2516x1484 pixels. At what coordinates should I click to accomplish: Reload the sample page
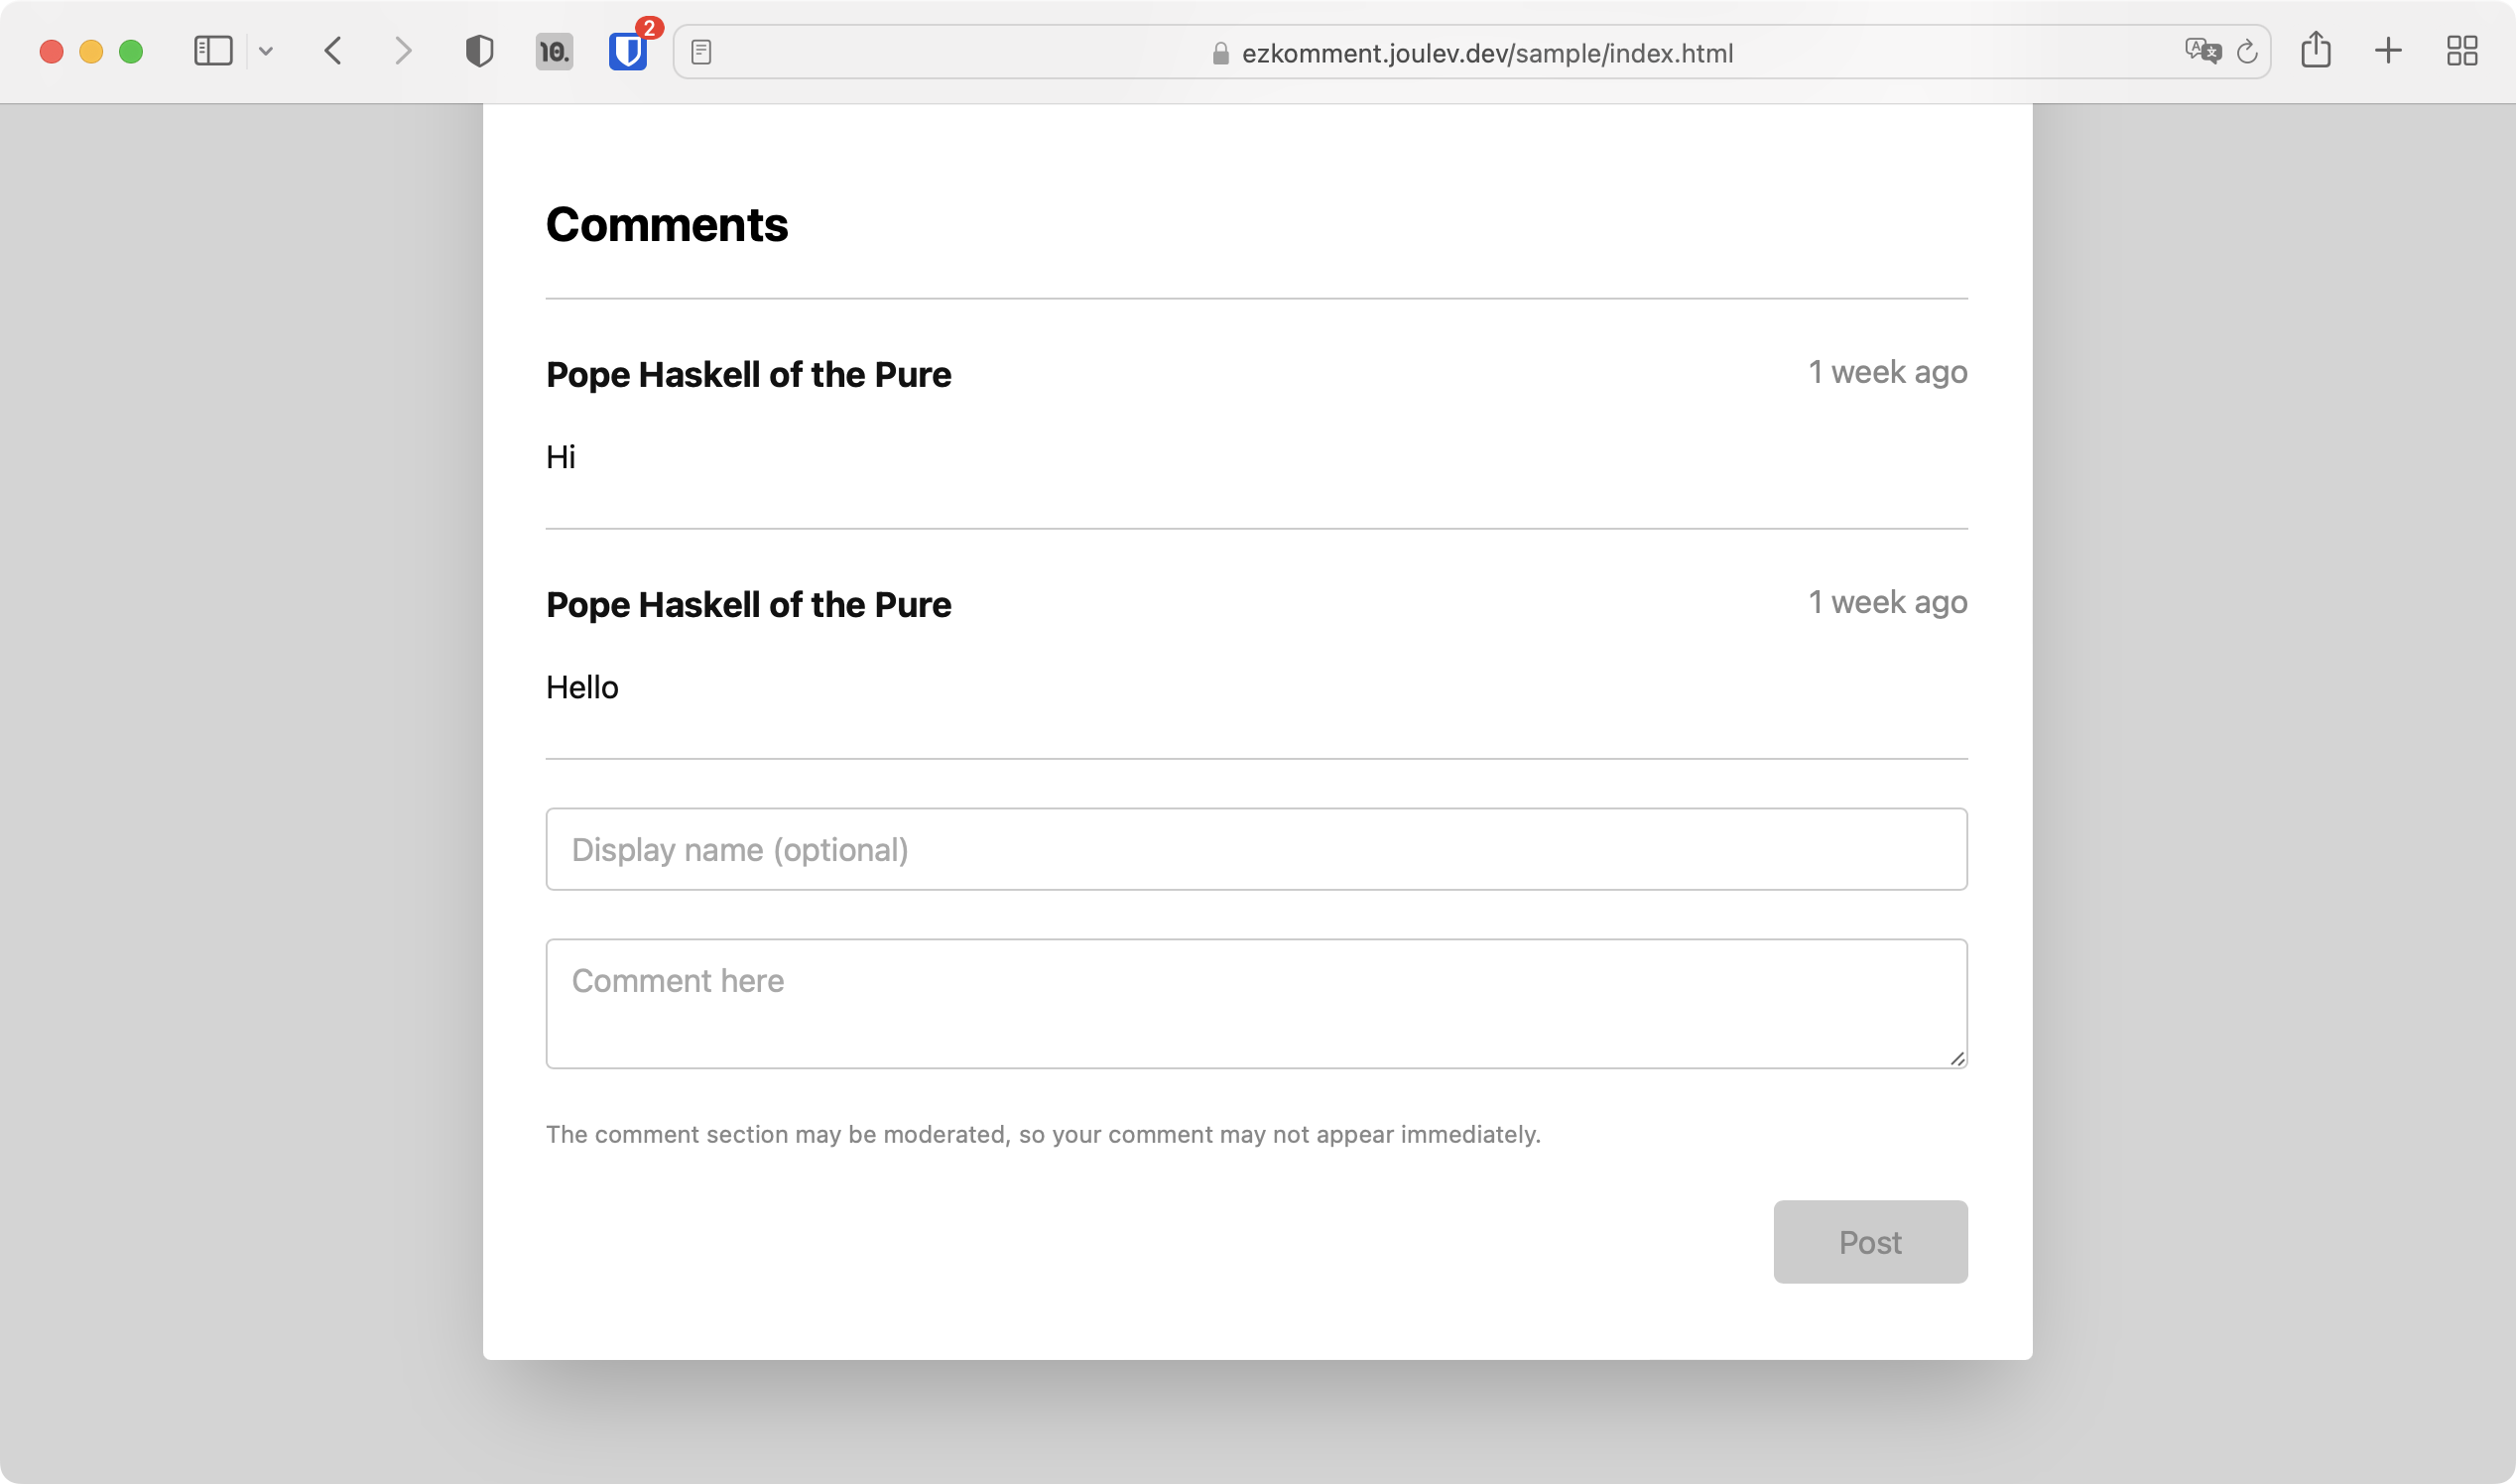[x=2247, y=53]
